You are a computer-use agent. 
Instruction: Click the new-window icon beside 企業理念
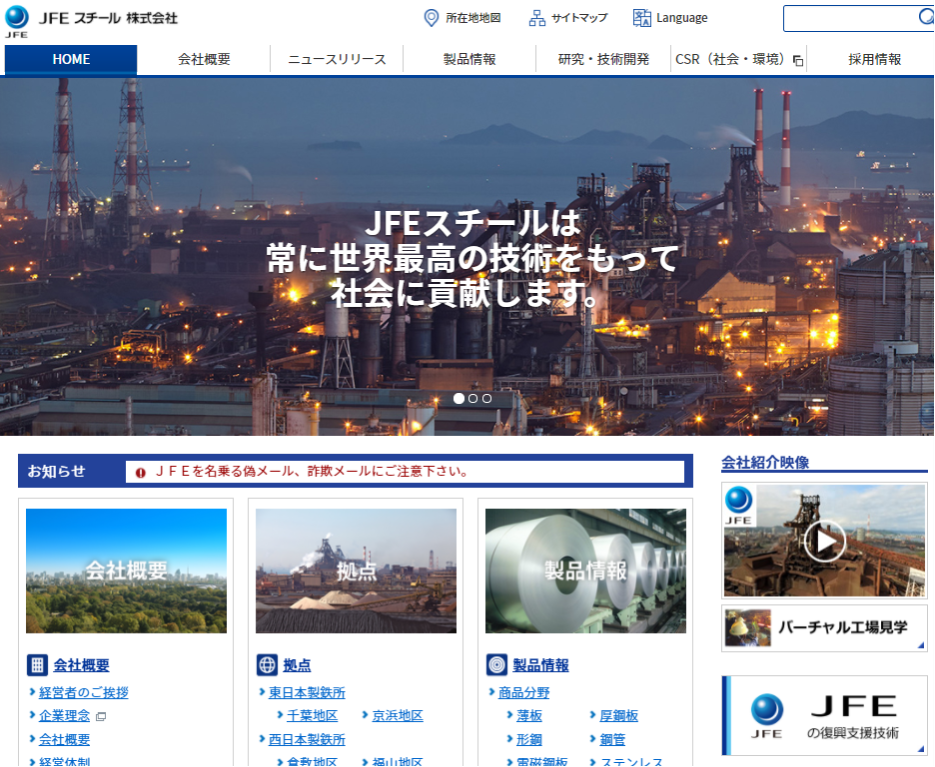(101, 716)
